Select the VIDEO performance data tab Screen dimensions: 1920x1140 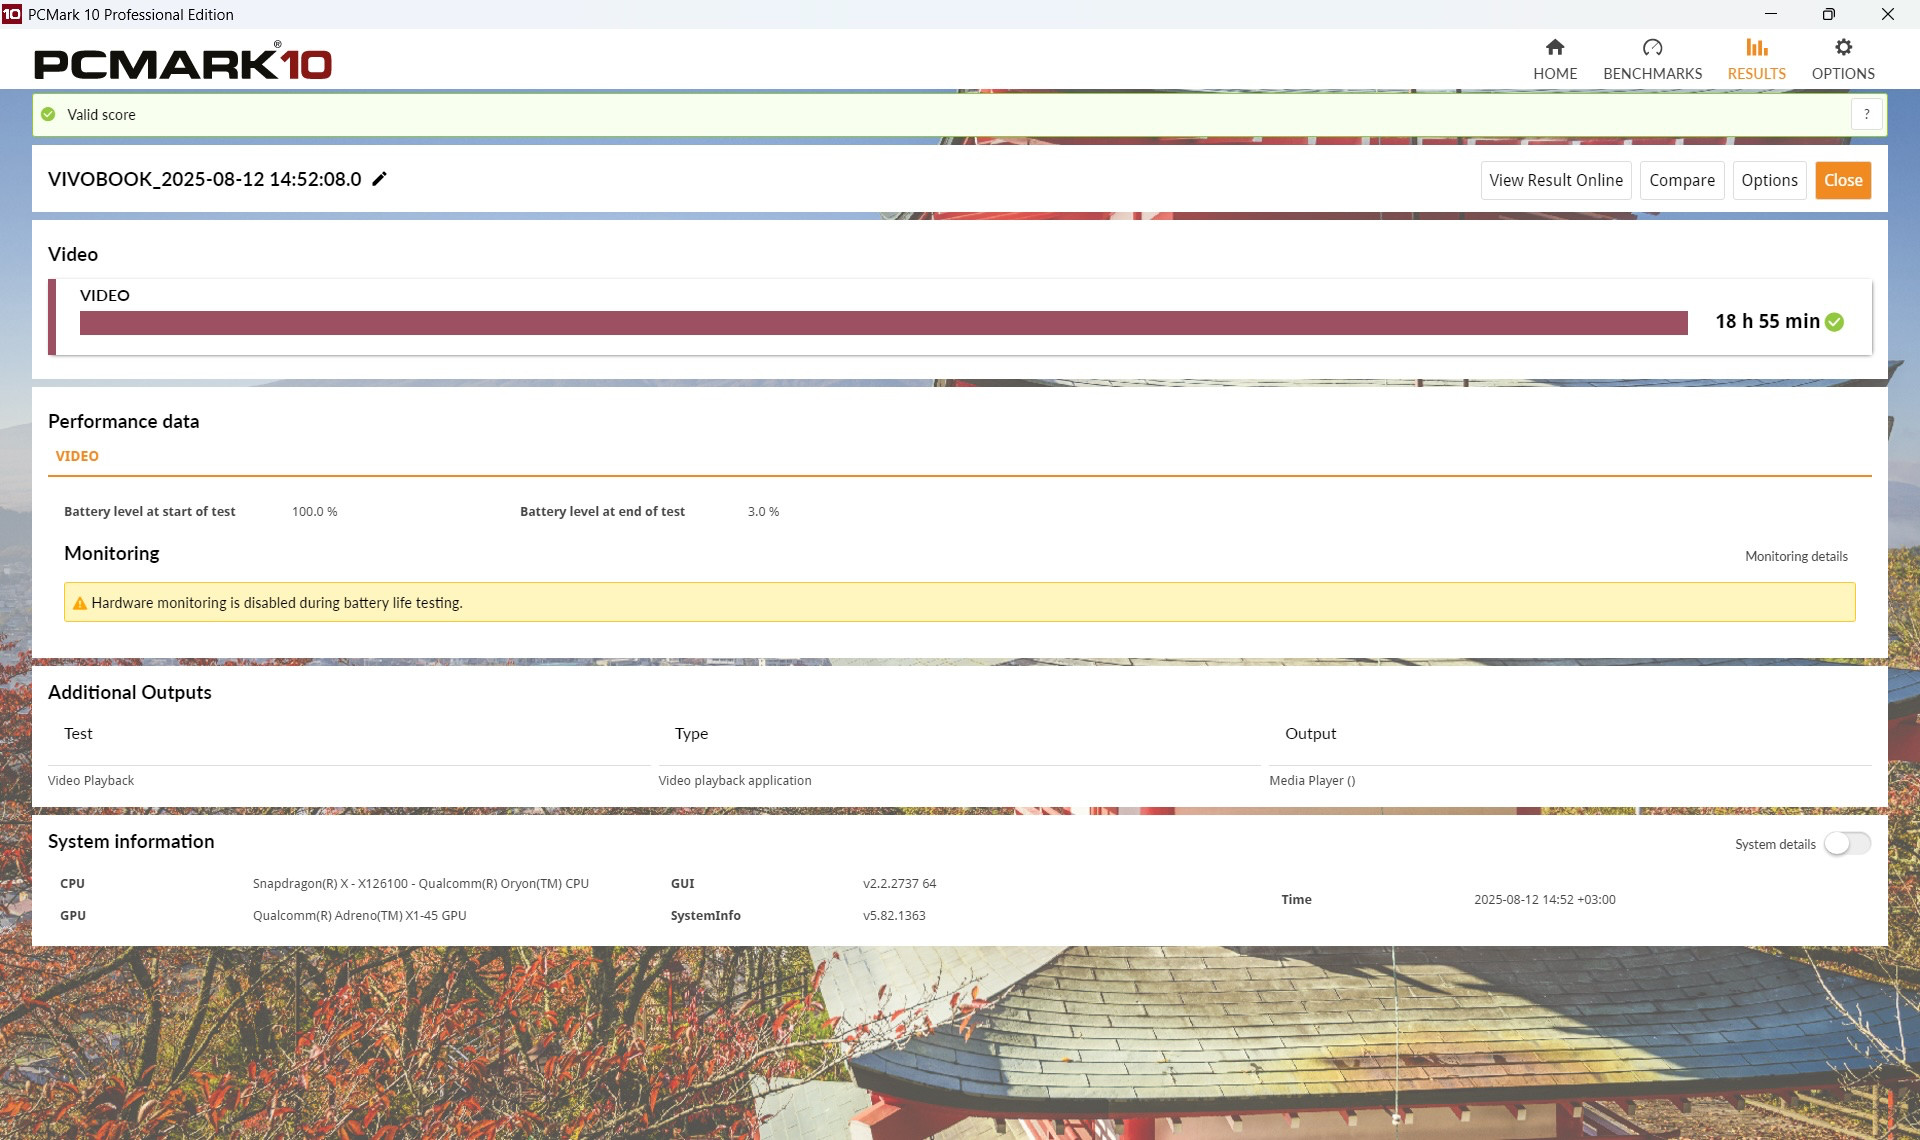click(x=77, y=456)
